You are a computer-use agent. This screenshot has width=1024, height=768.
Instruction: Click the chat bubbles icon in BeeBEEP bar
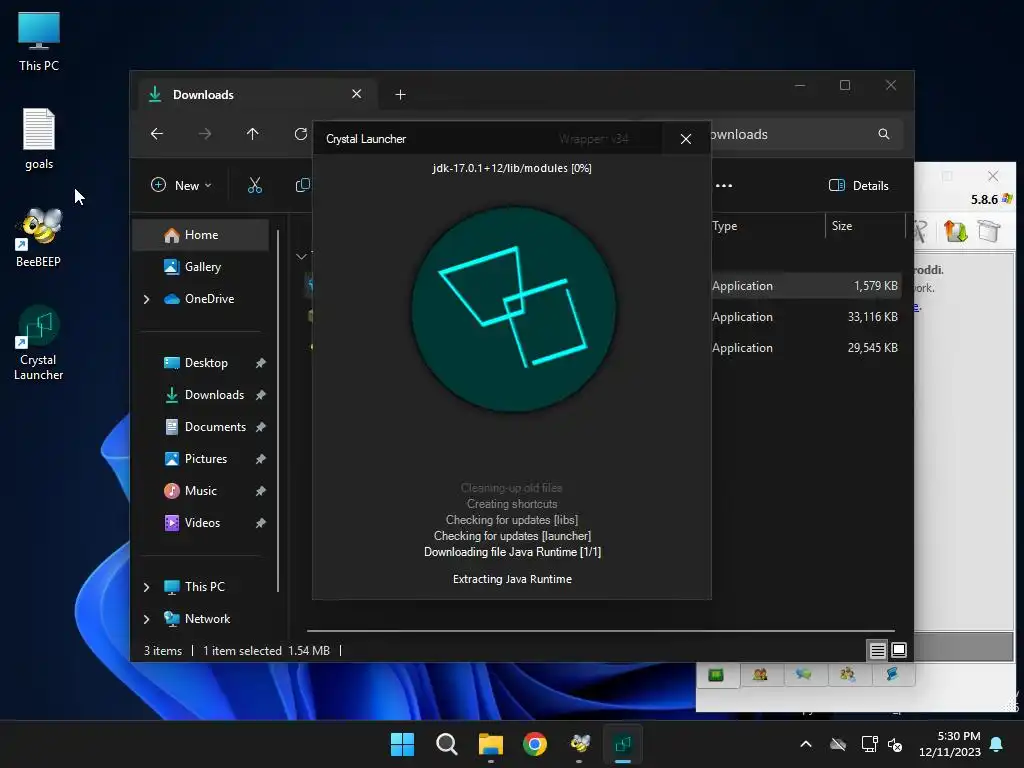click(803, 675)
